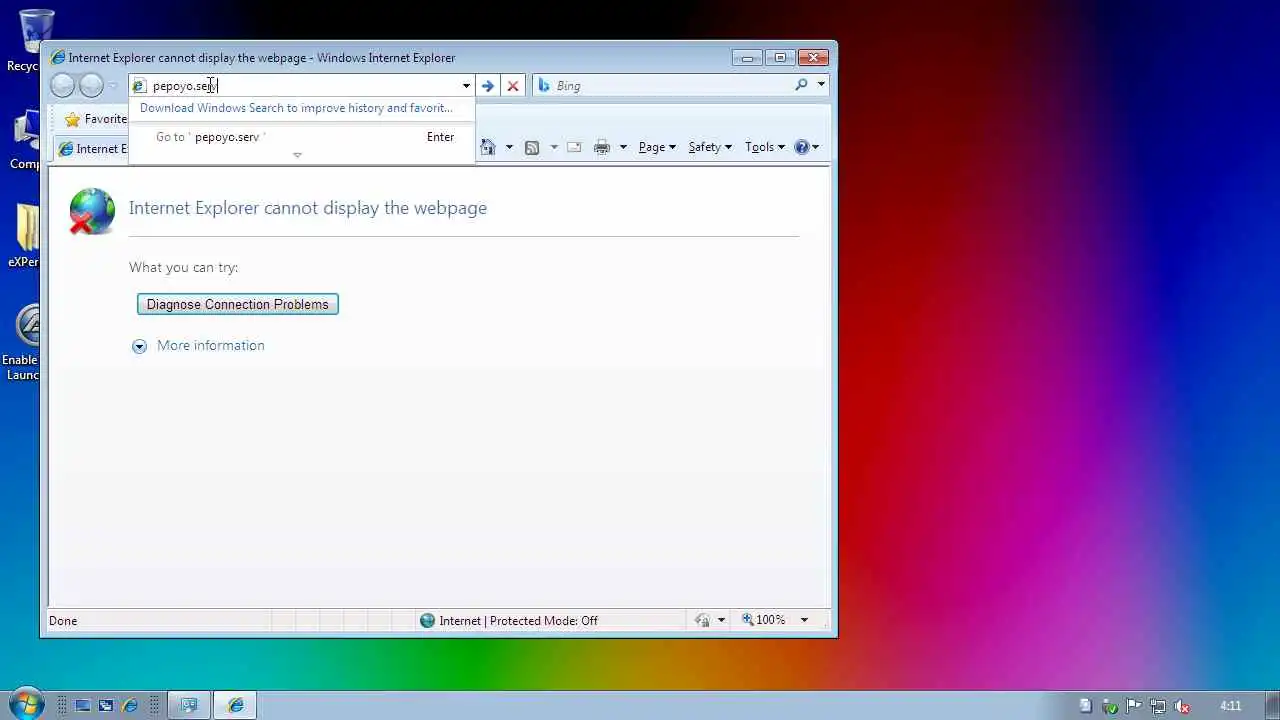Click Diagnose Connection Problems button
Screen dimensions: 1280x720
[x=238, y=304]
